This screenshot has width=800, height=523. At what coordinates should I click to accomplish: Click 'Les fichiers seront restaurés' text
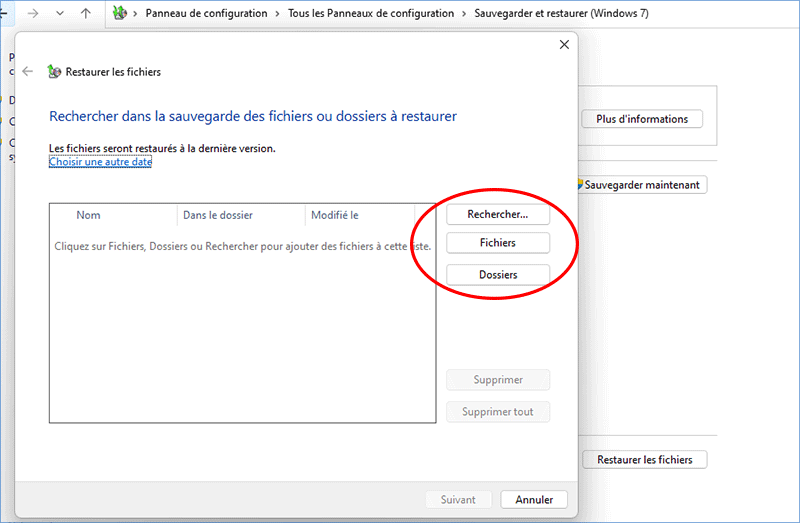click(x=162, y=148)
